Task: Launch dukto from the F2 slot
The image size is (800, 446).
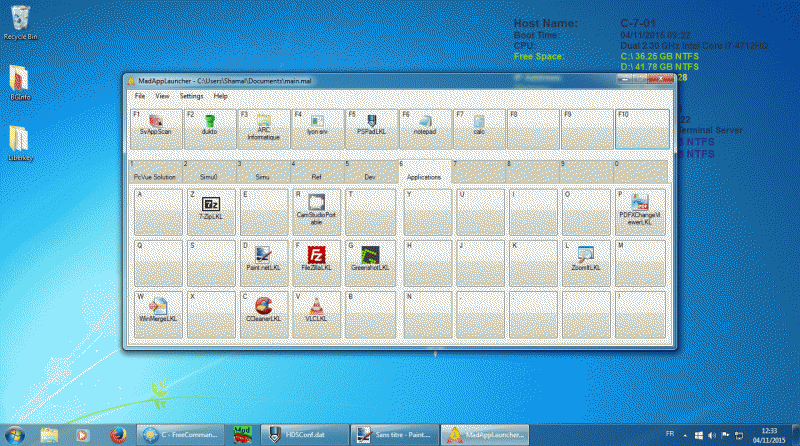Action: pos(210,129)
